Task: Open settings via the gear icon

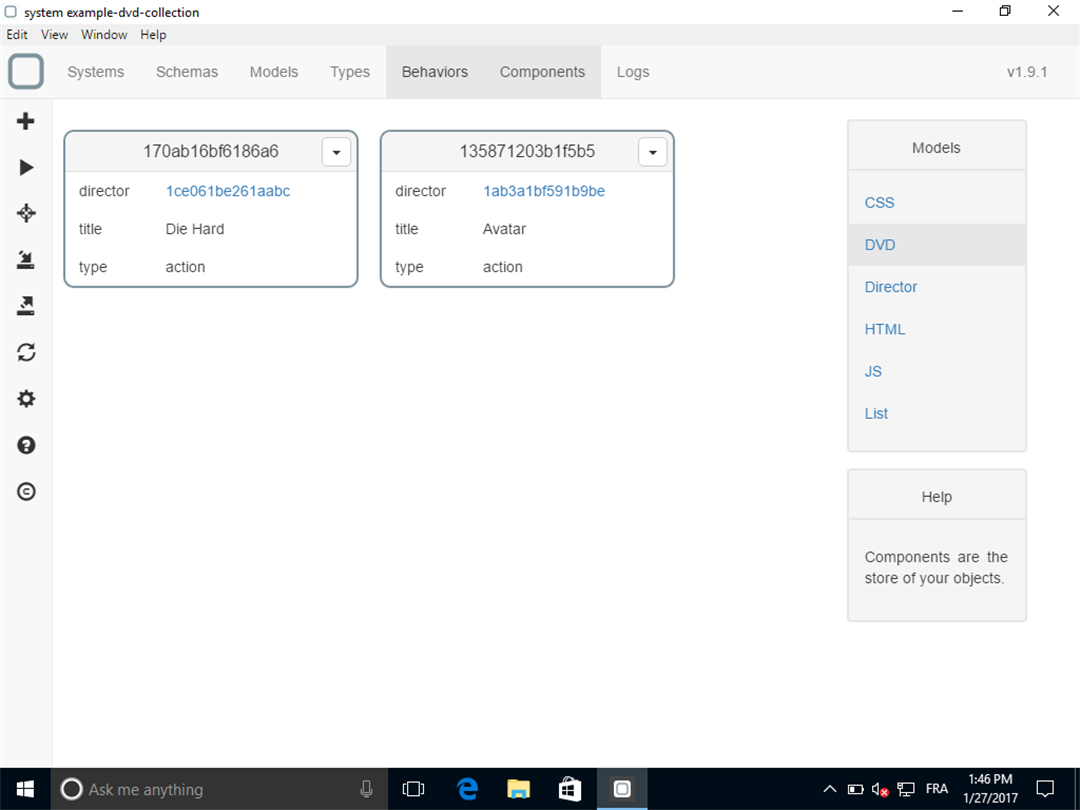Action: 26,399
